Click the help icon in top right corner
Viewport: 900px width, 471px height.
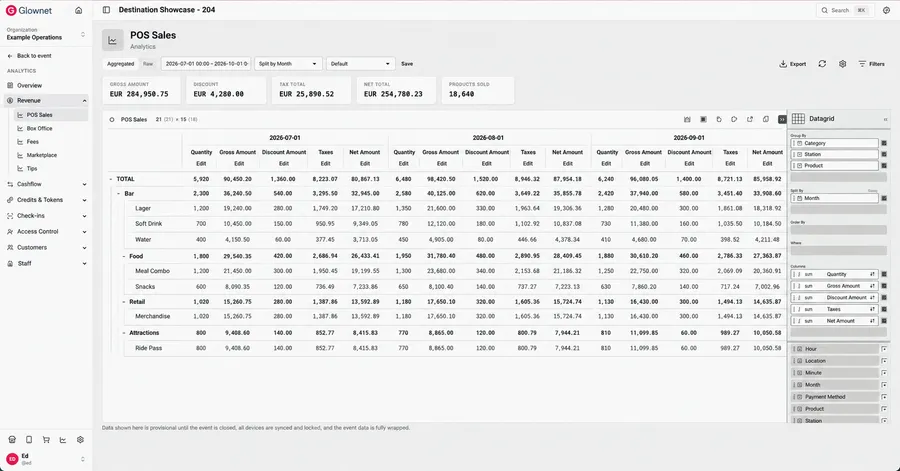[886, 10]
